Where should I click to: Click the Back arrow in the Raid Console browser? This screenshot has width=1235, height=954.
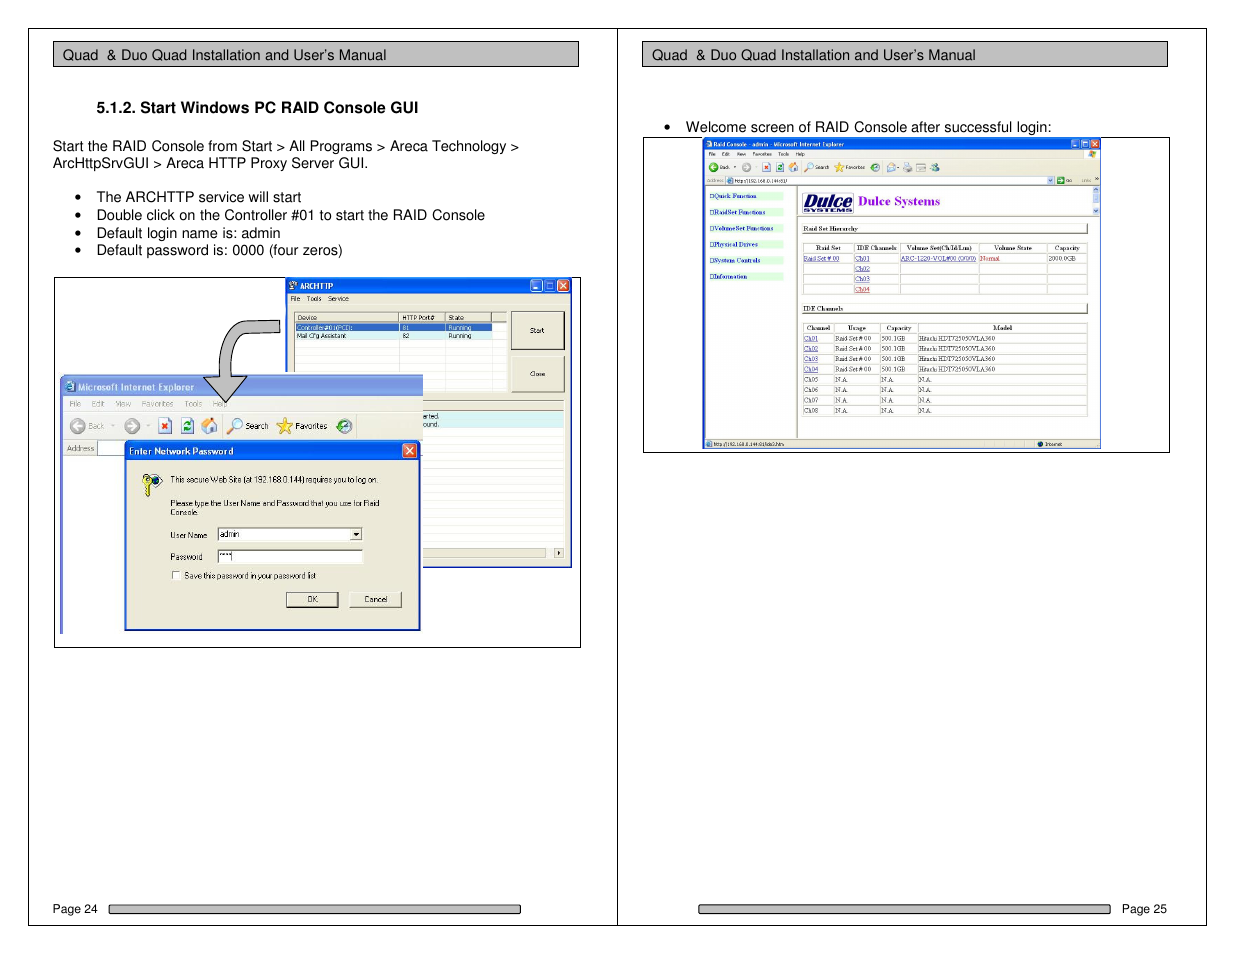click(x=713, y=168)
